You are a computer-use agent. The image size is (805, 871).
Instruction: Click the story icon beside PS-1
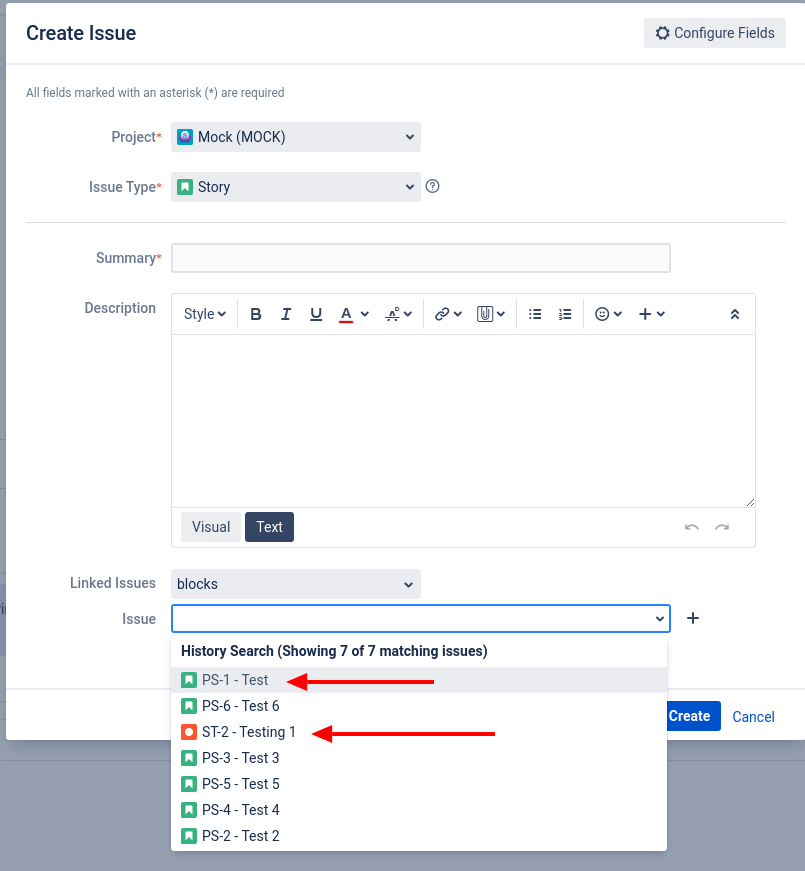(x=189, y=680)
